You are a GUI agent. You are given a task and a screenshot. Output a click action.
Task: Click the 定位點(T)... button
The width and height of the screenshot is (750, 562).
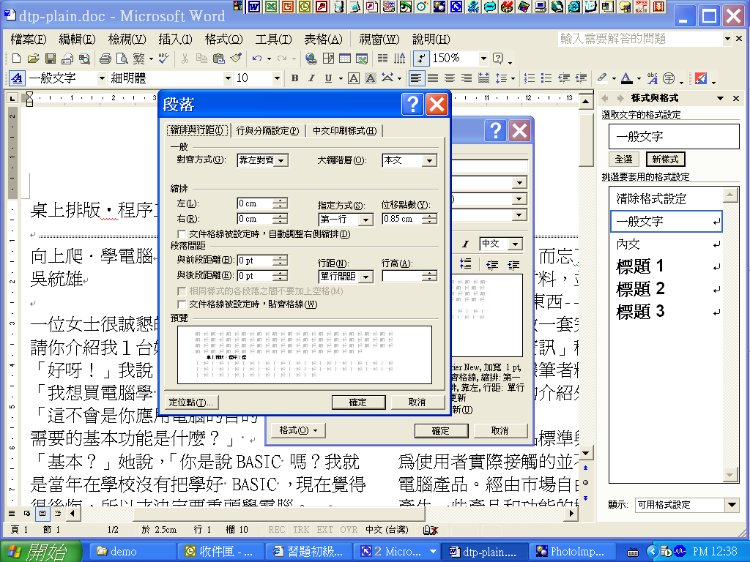tap(190, 402)
